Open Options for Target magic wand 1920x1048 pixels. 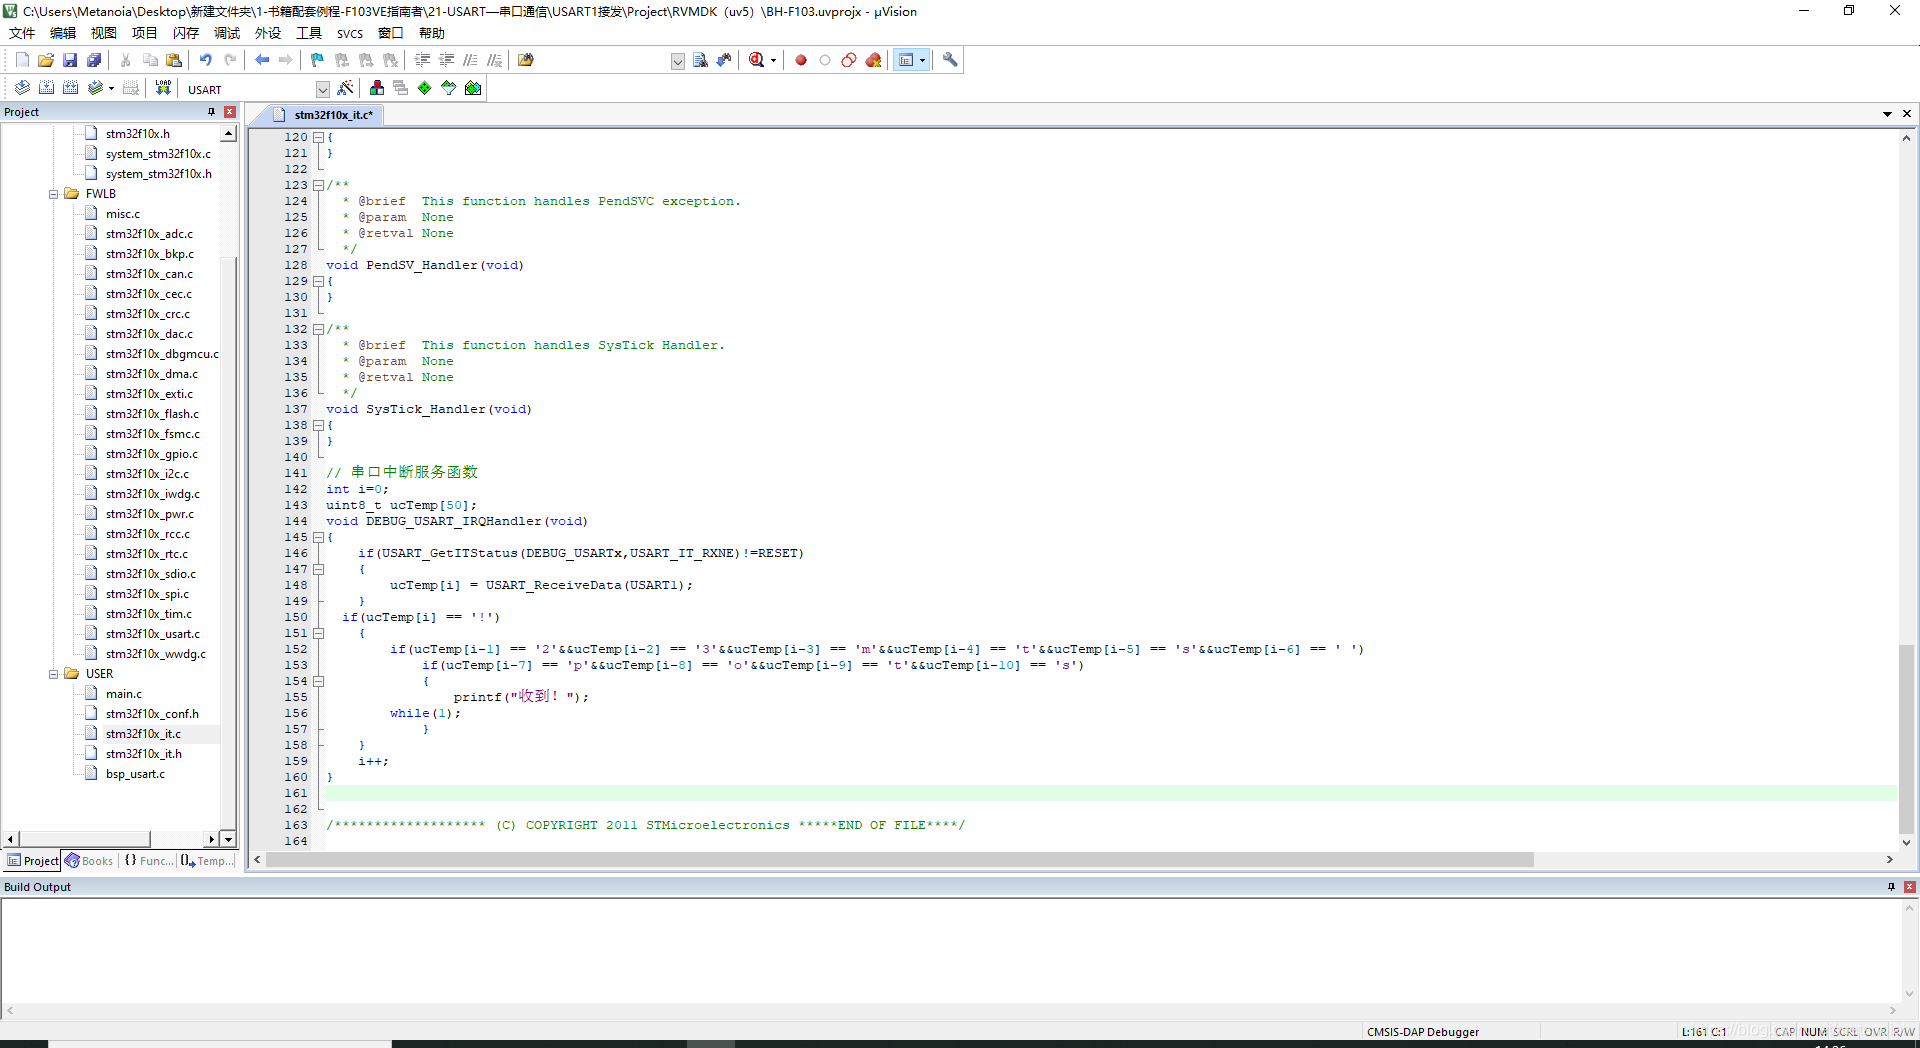click(345, 88)
